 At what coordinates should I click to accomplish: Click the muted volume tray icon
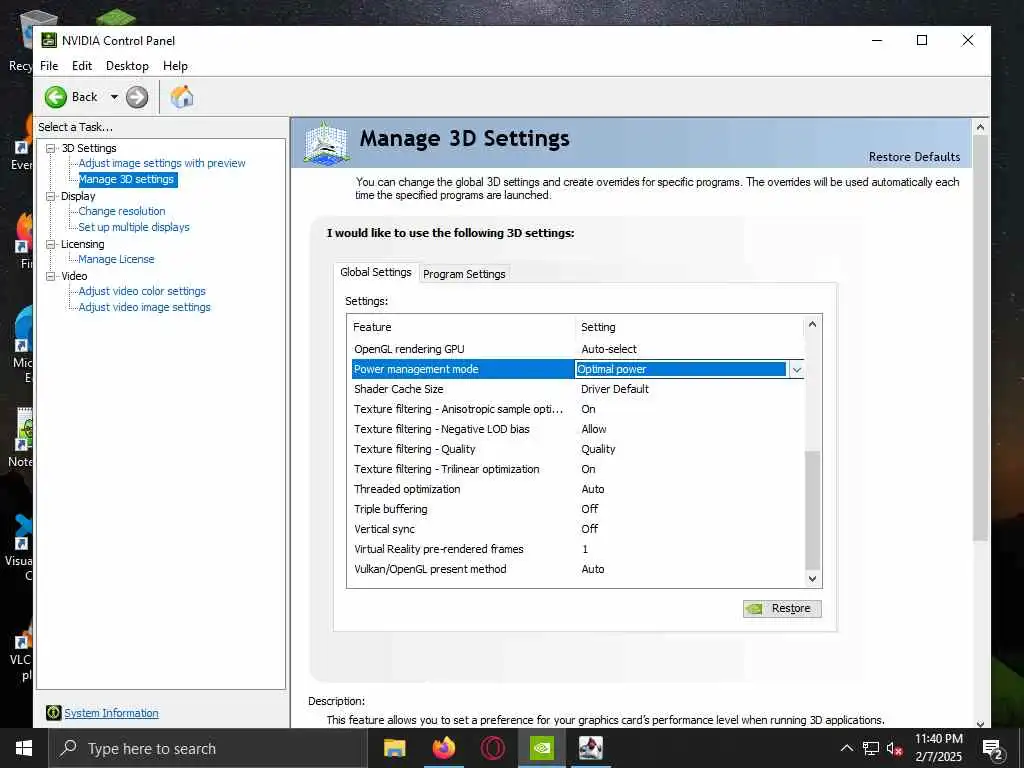[x=895, y=748]
